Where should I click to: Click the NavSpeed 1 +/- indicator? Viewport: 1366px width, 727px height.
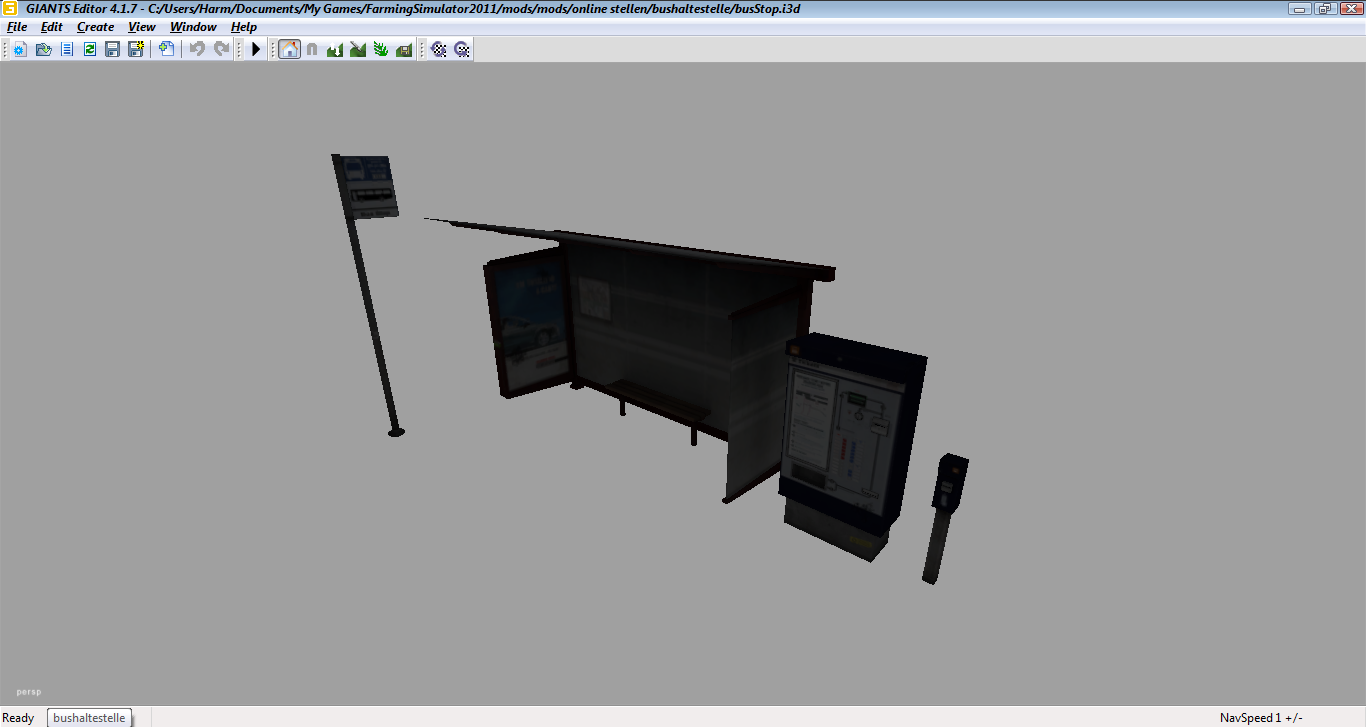pos(1260,718)
